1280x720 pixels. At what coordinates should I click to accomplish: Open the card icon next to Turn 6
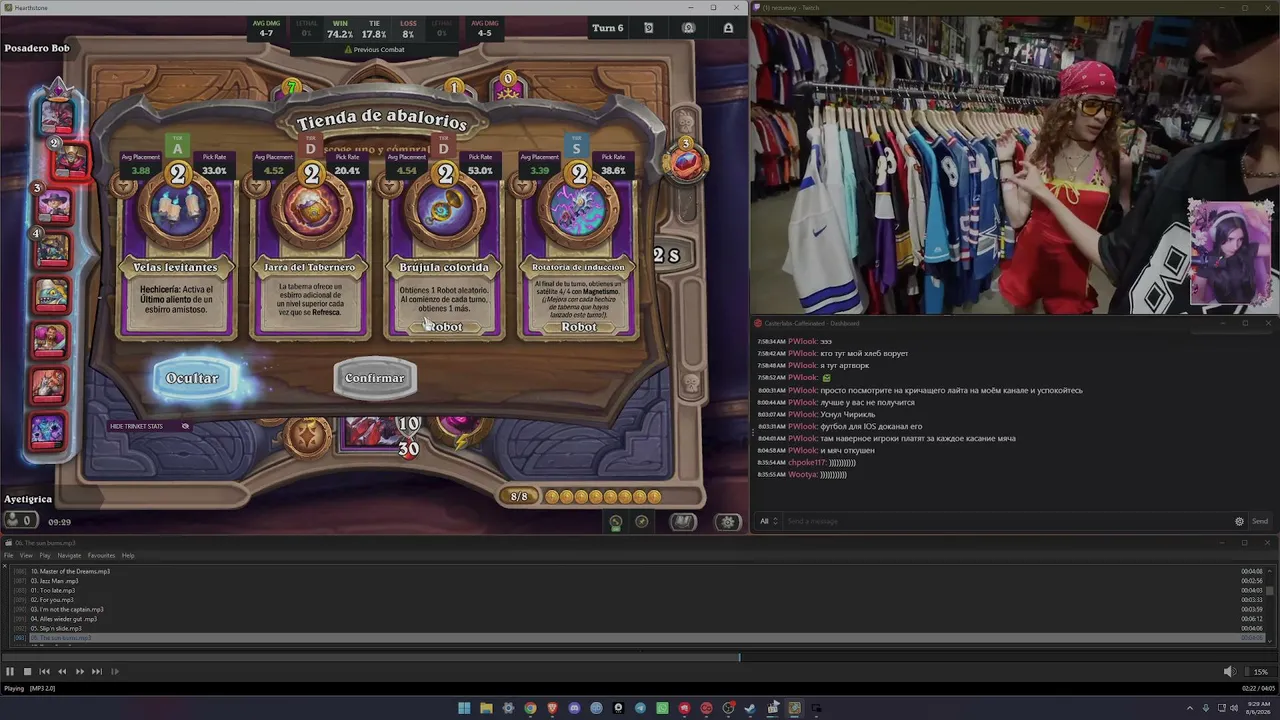click(x=648, y=28)
